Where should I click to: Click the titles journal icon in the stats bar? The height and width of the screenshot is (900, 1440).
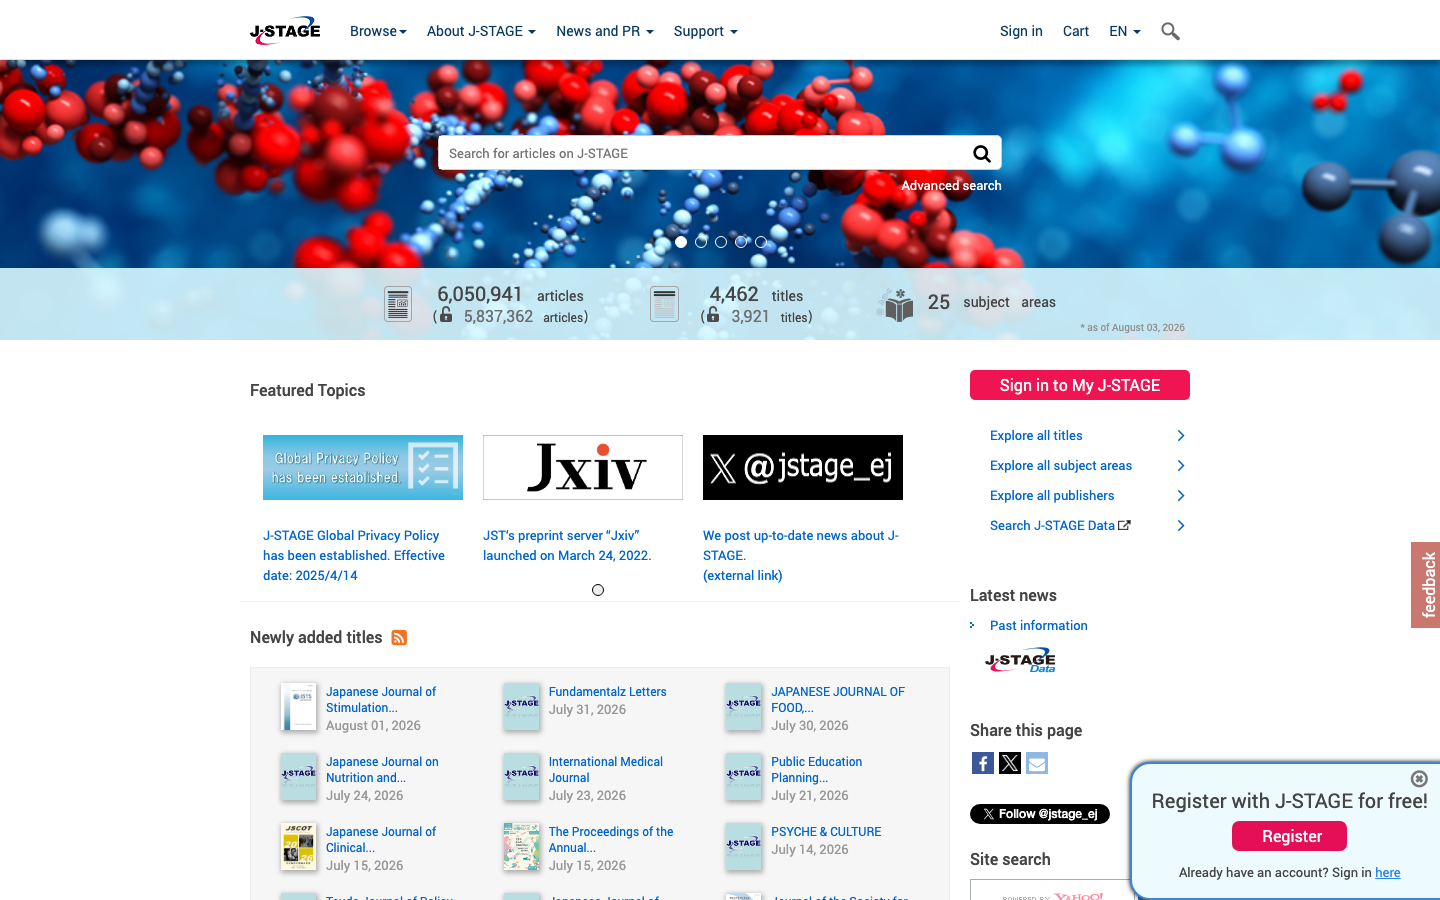[664, 304]
